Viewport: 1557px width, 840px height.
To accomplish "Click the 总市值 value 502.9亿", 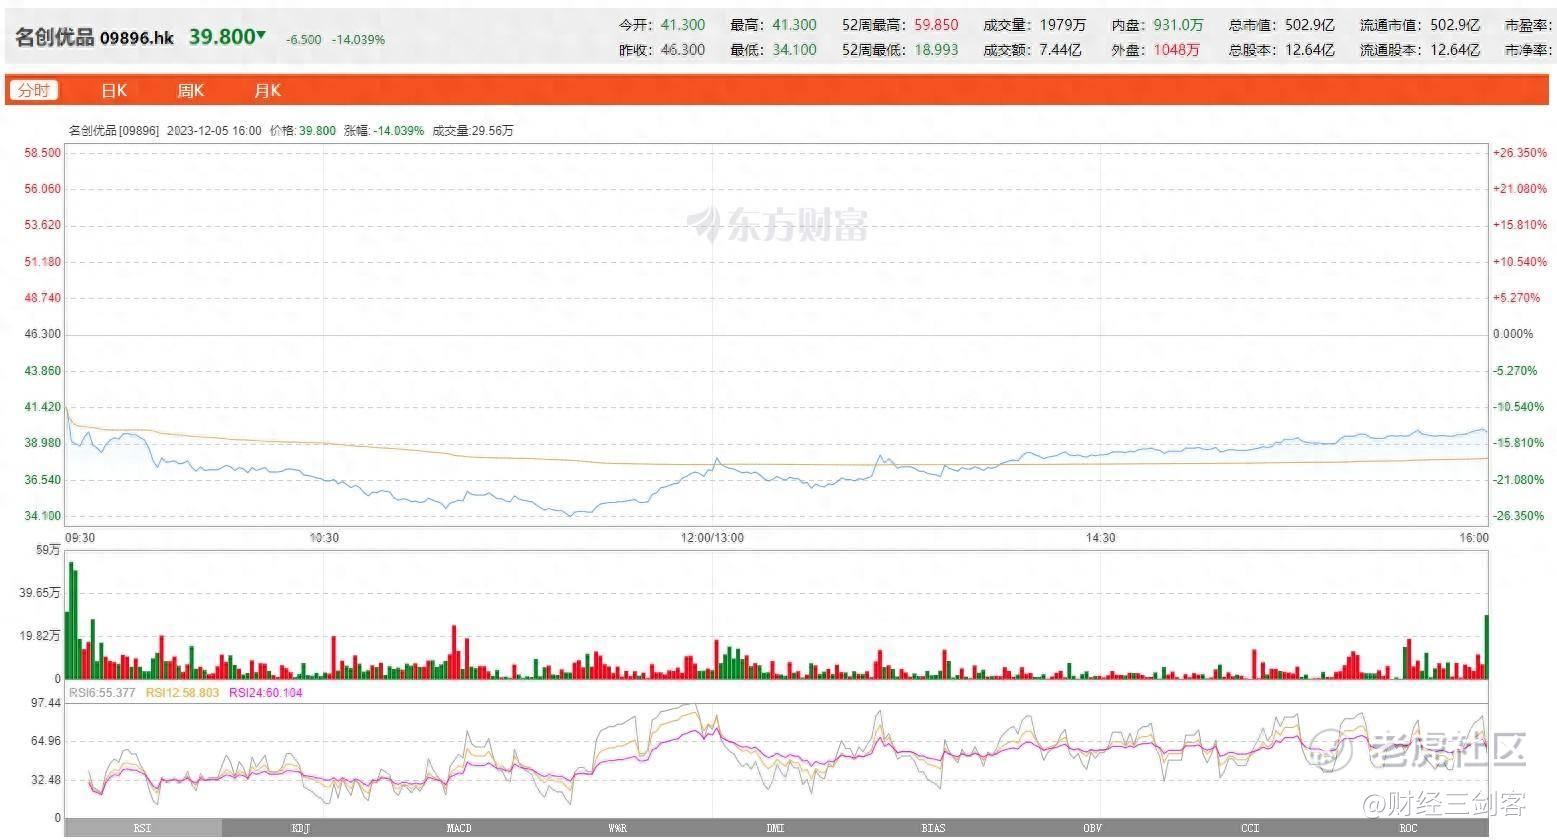I will (x=1308, y=25).
